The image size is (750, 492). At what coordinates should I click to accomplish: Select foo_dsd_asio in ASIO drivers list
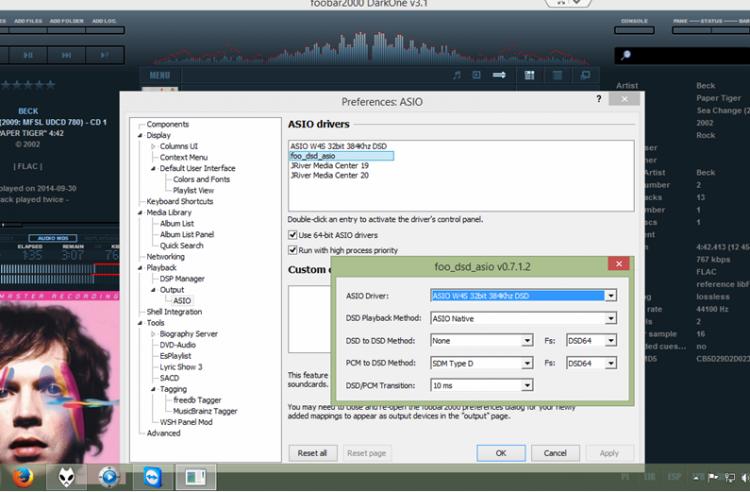(x=341, y=156)
